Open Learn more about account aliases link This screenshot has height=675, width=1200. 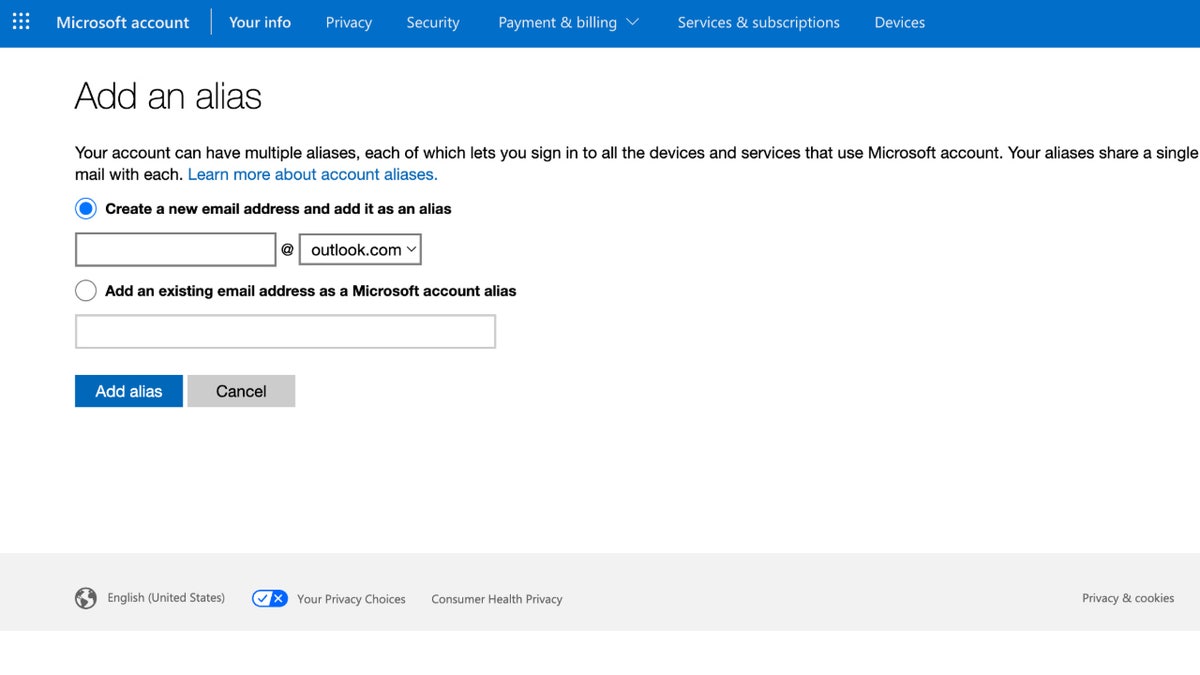click(312, 174)
